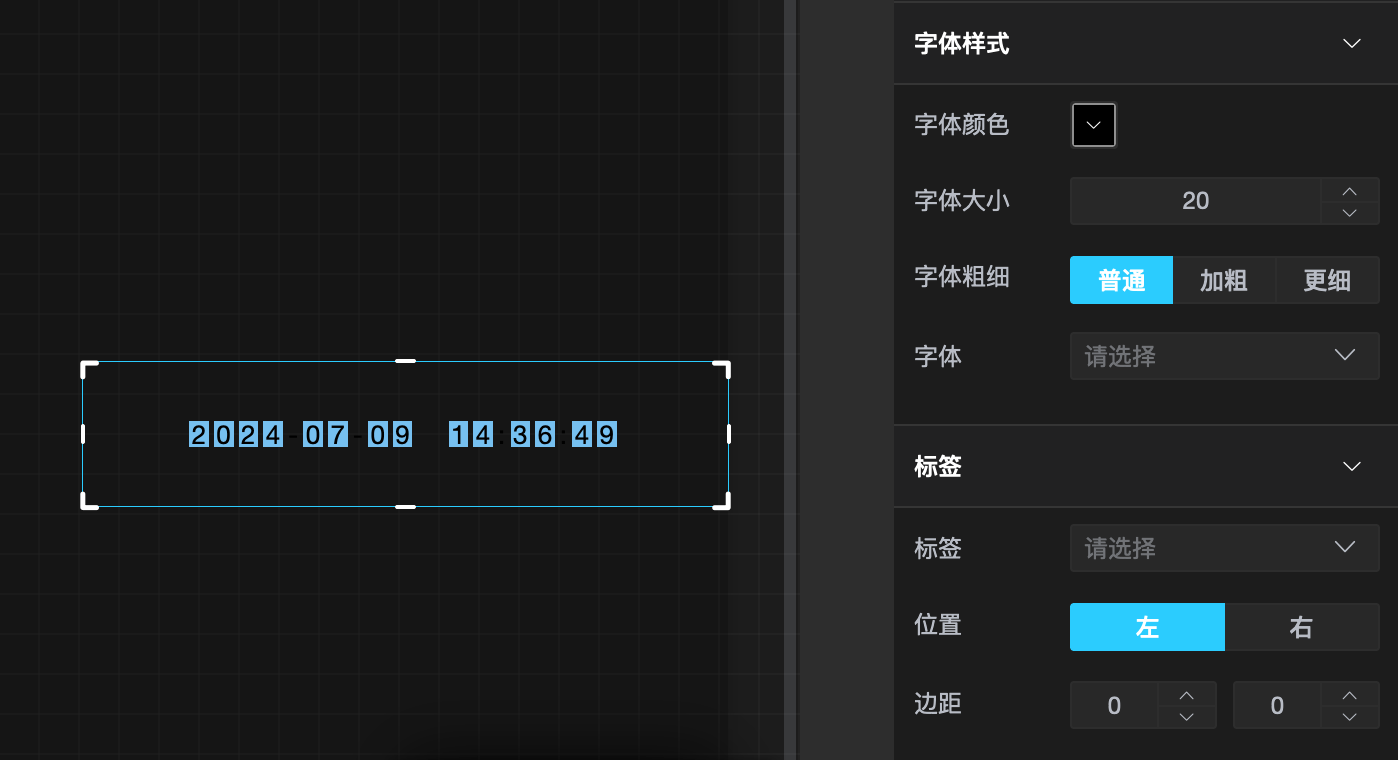
Task: Click the 标签 section header title
Action: 938,466
